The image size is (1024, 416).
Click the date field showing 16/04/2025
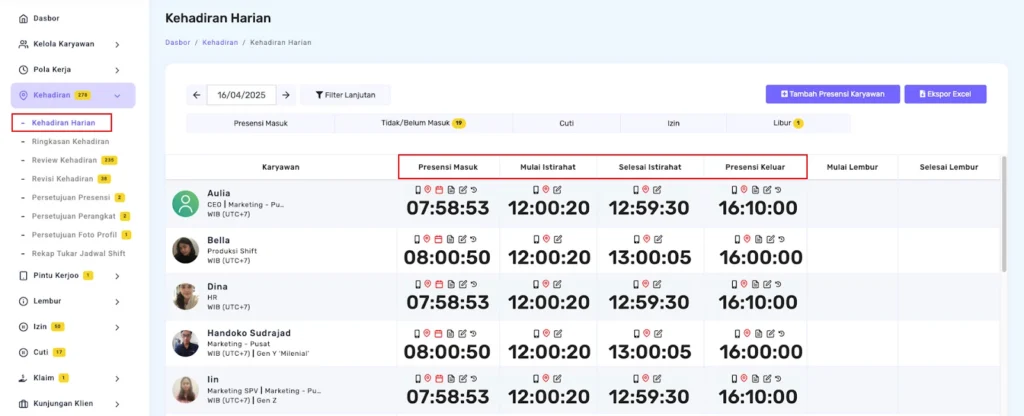point(241,95)
